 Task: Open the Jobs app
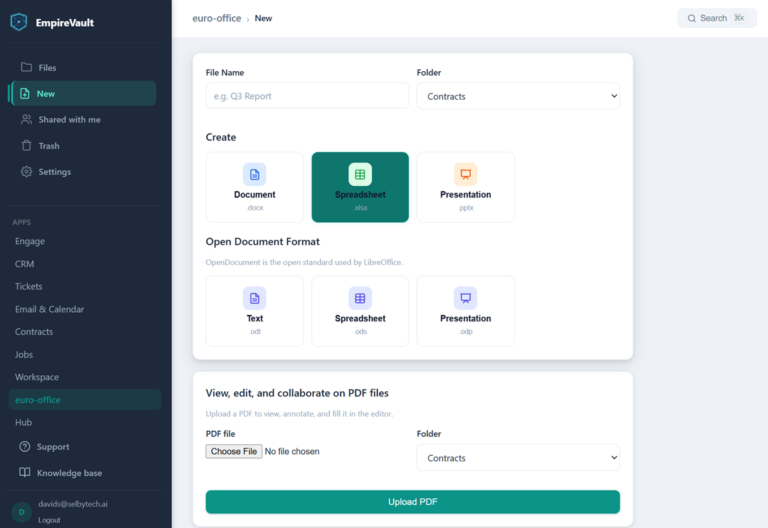pyautogui.click(x=85, y=354)
